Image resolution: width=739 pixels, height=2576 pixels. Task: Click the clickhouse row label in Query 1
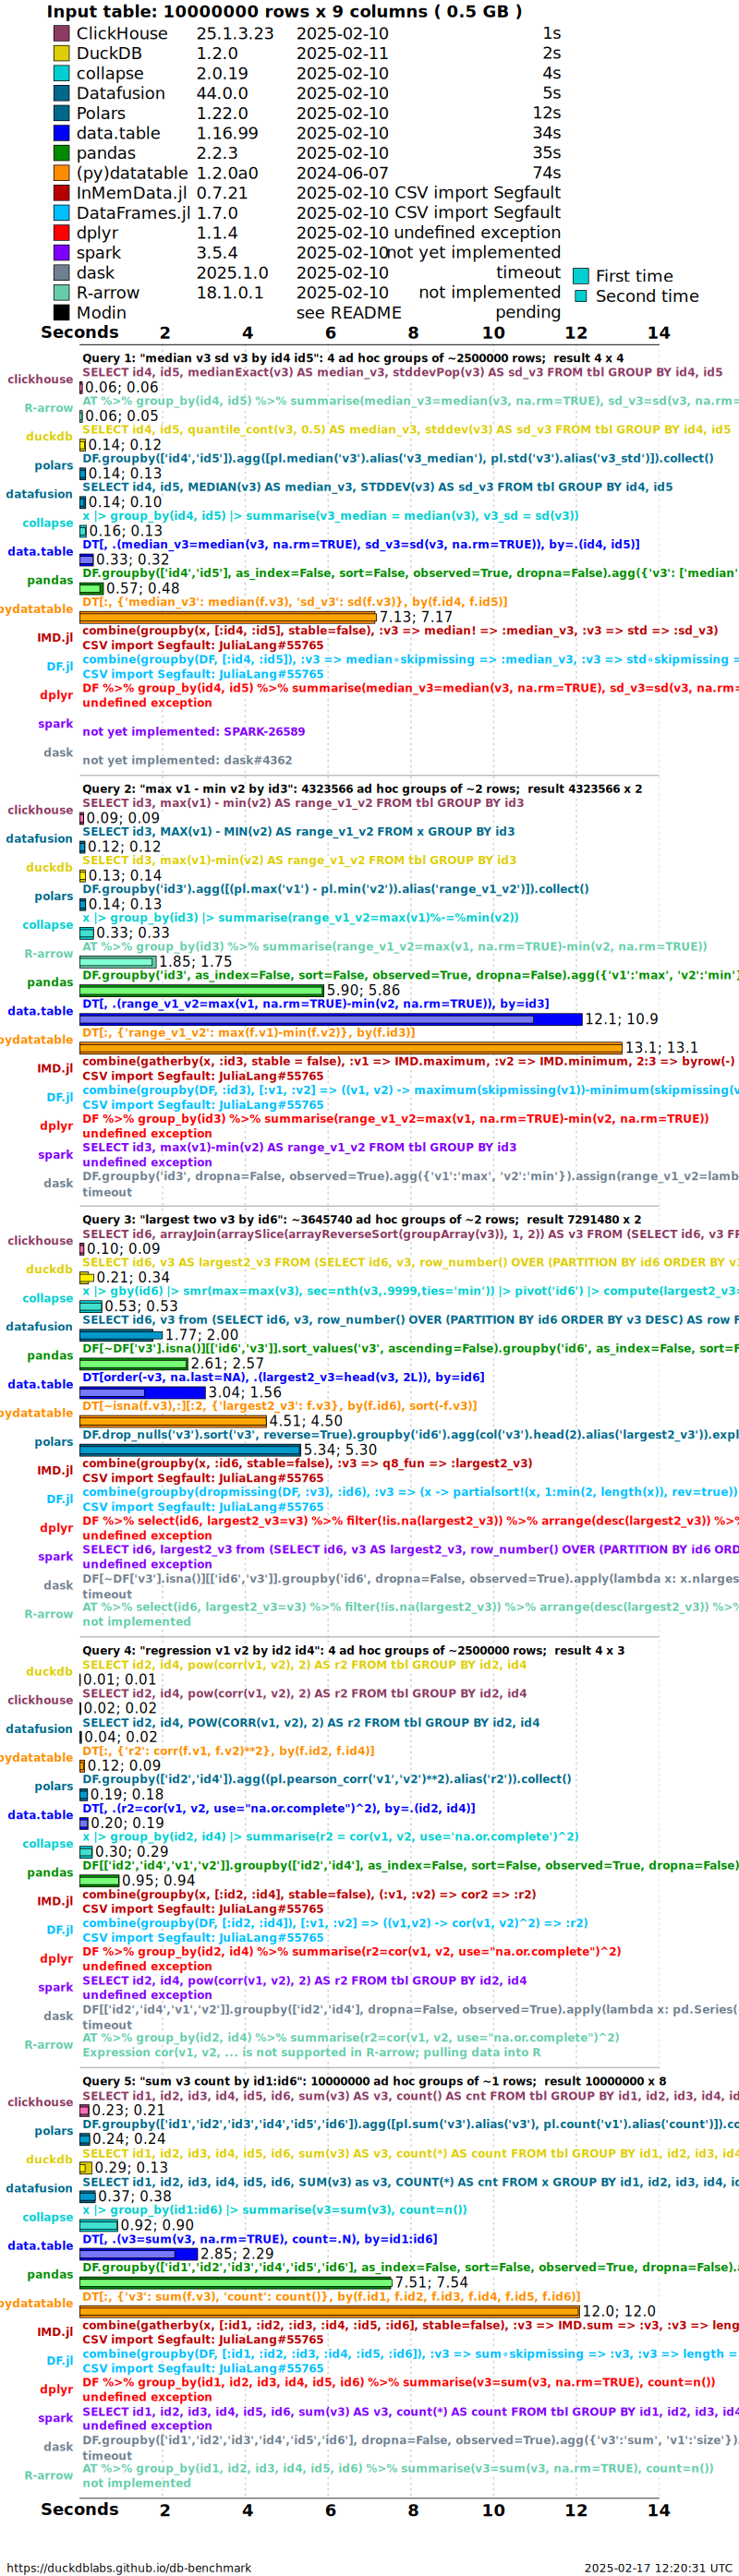coord(40,380)
